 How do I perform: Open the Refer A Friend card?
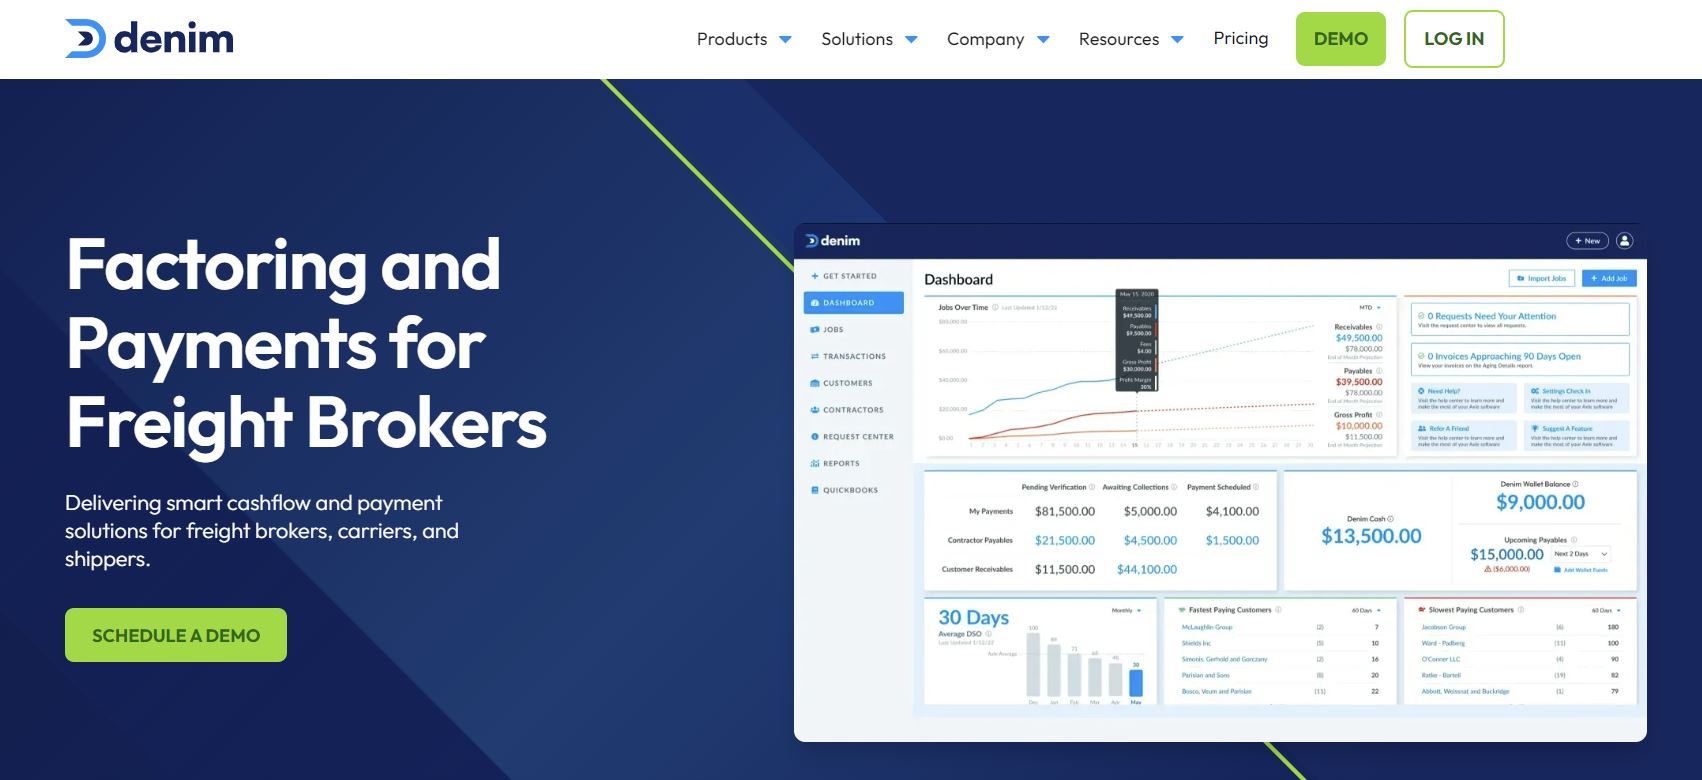[x=1464, y=435]
